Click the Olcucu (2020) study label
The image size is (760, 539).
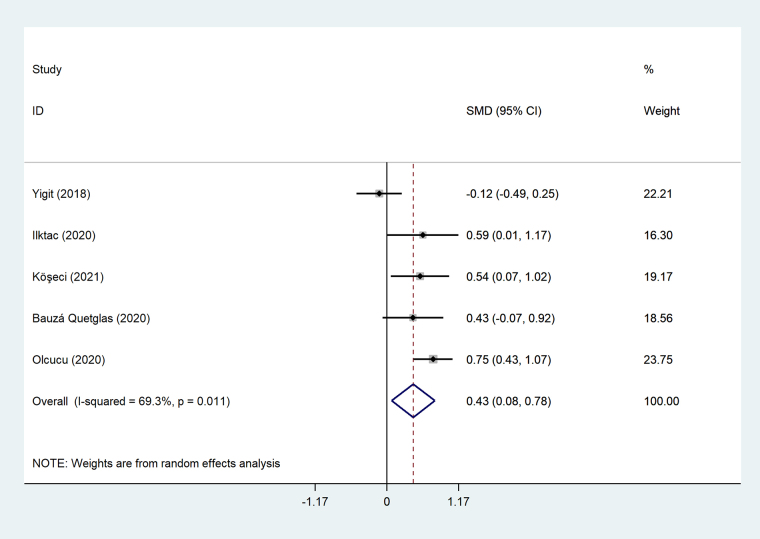pos(70,359)
